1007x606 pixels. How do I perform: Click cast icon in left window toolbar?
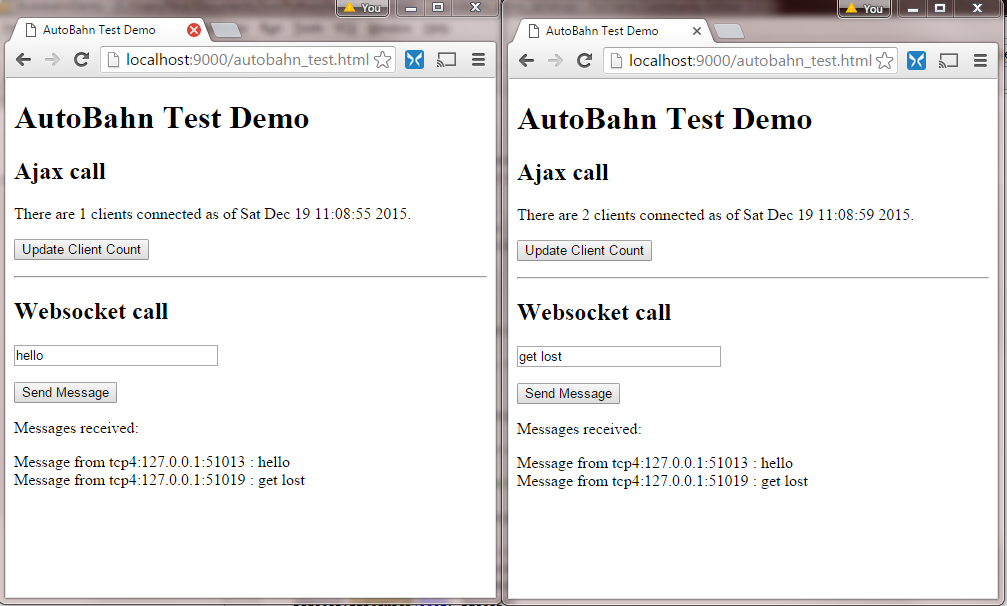[446, 60]
